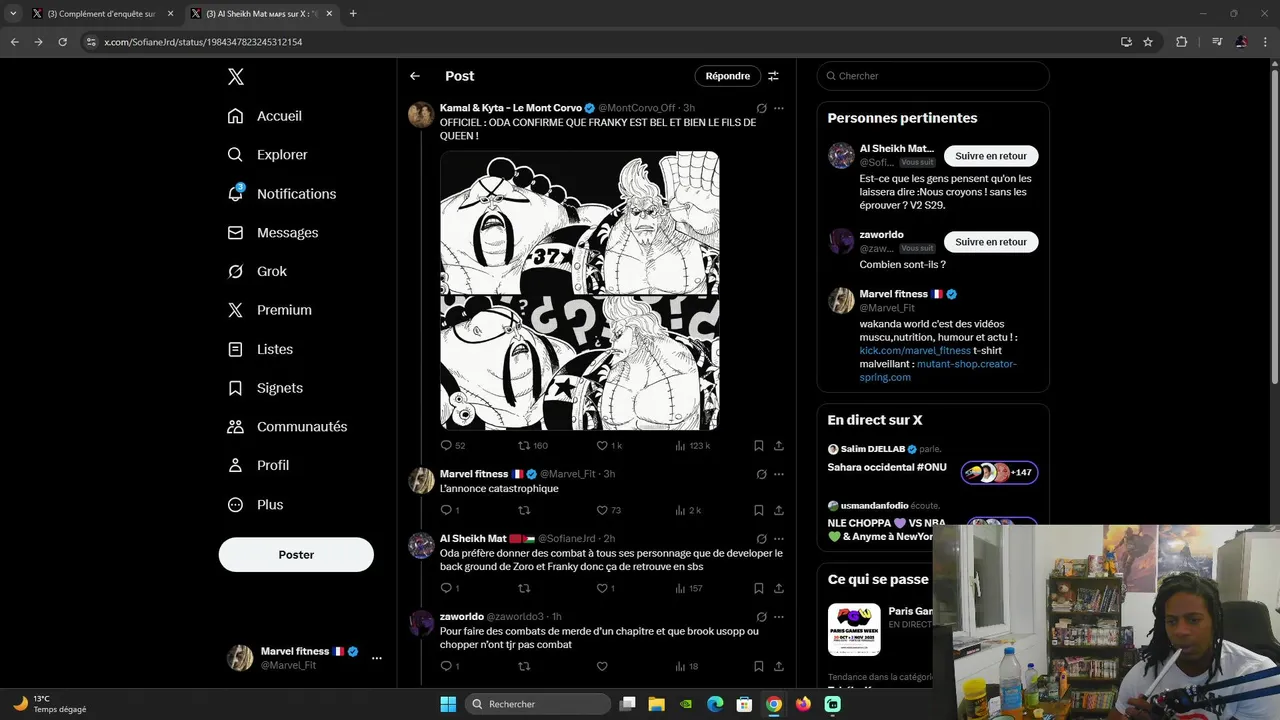Bookmark this page with the star icon
Image resolution: width=1280 pixels, height=720 pixels.
1148,42
